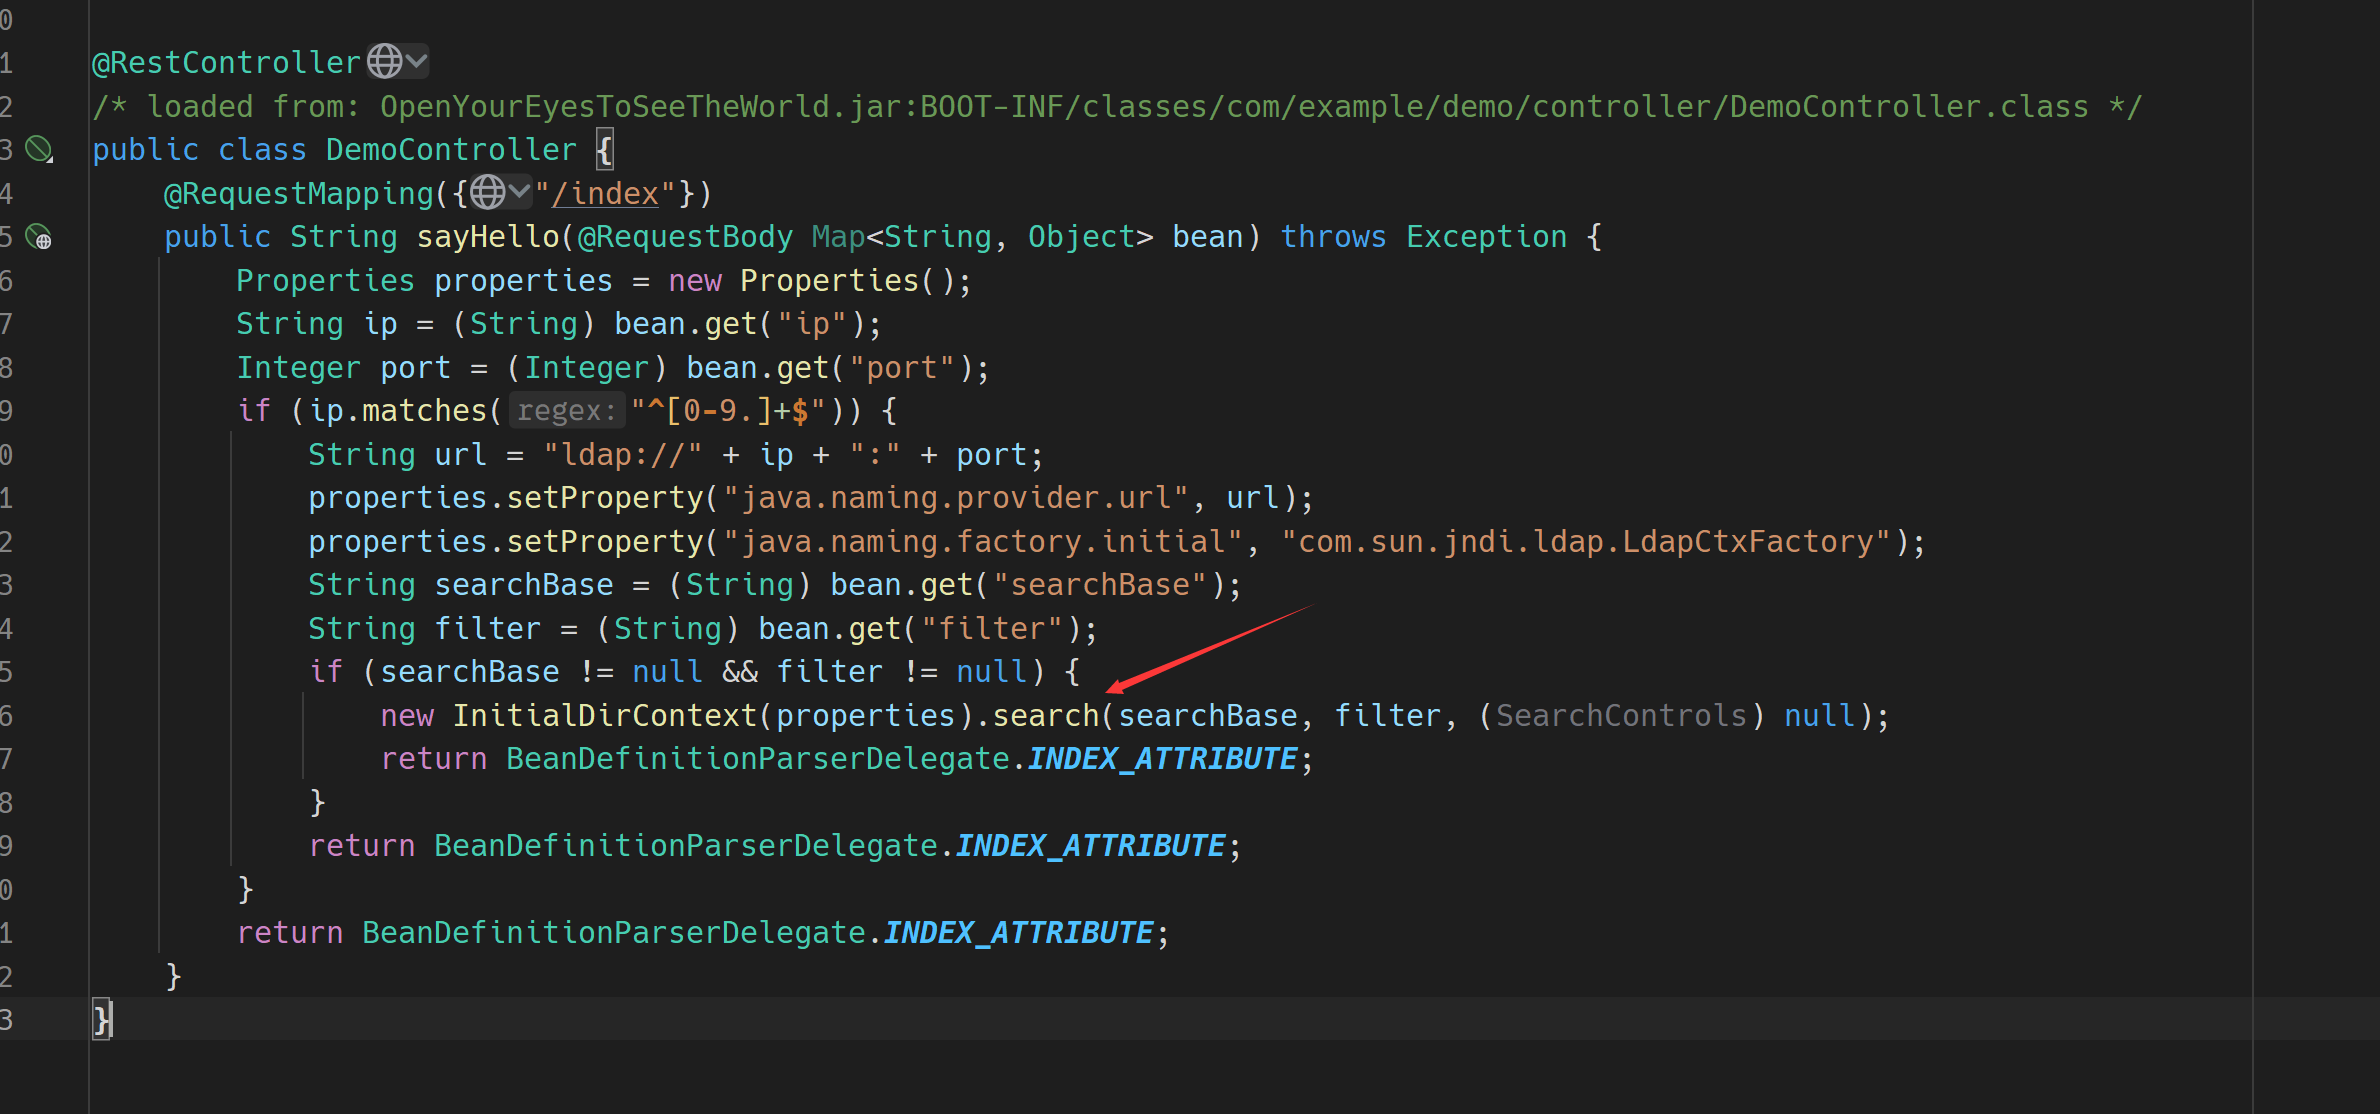Open the "/index" URL link
Screen dimensions: 2380x1114
[x=606, y=194]
